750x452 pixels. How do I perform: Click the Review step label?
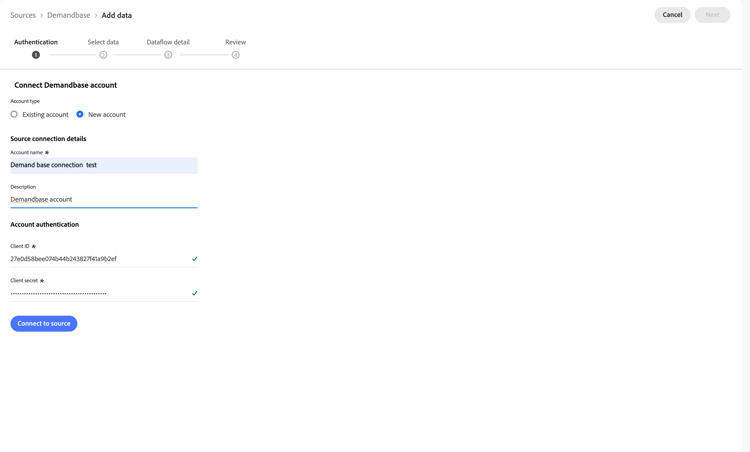coord(236,42)
